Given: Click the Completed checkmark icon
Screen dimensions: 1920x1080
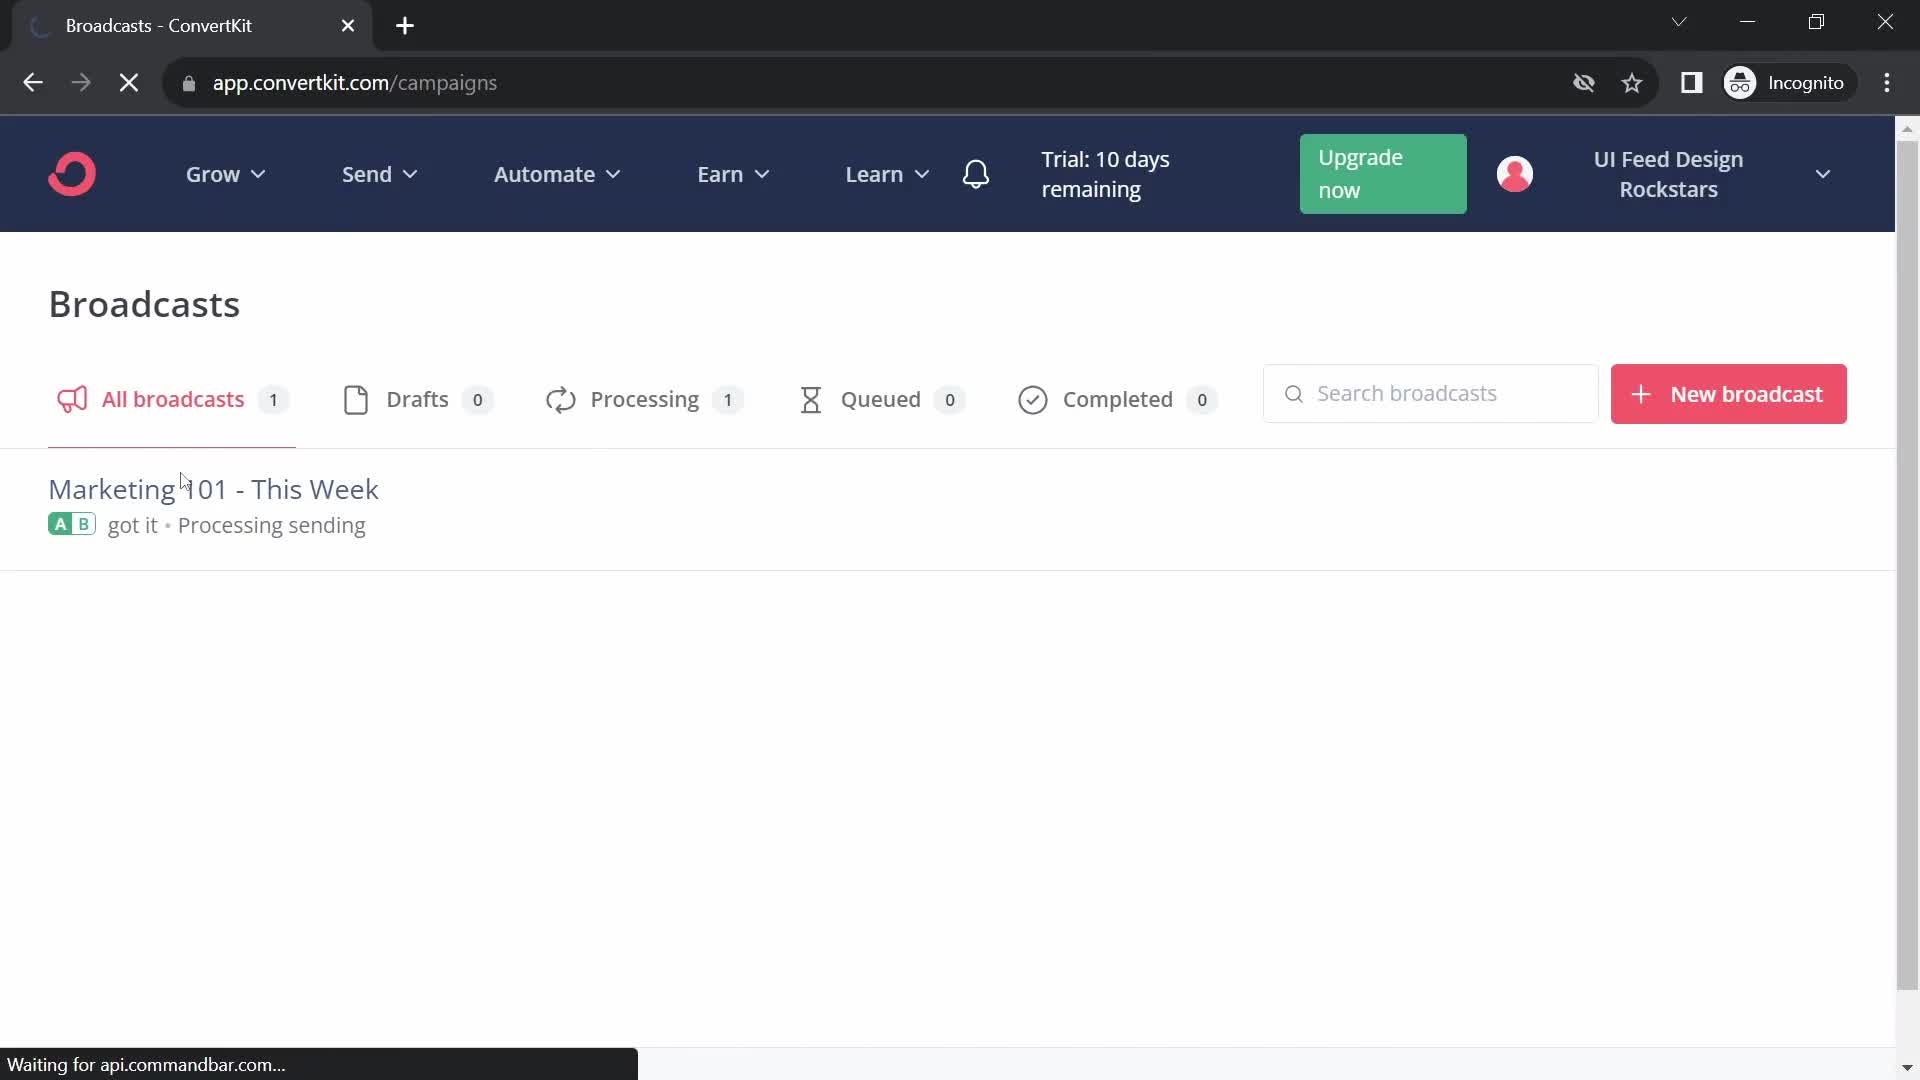Looking at the screenshot, I should [1031, 400].
